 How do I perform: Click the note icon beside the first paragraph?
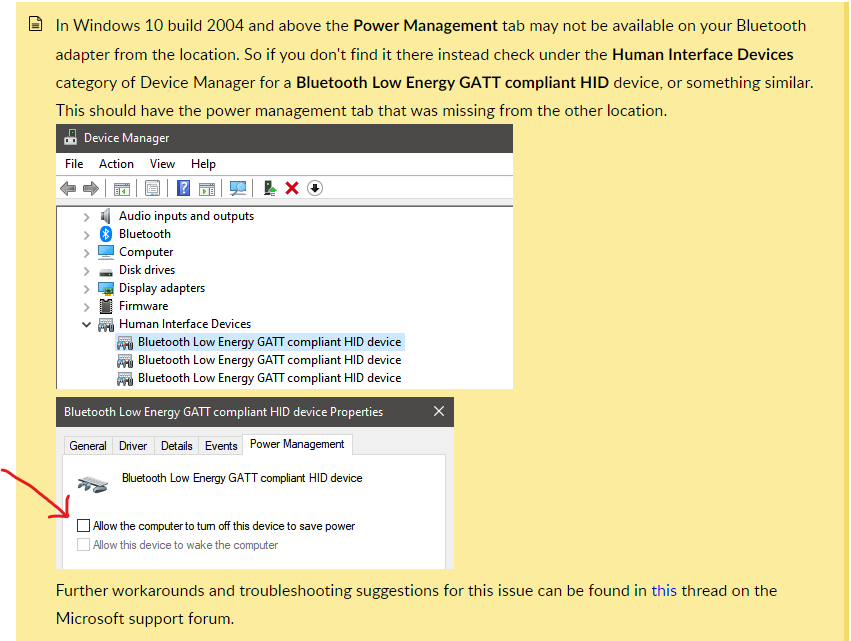tap(35, 24)
